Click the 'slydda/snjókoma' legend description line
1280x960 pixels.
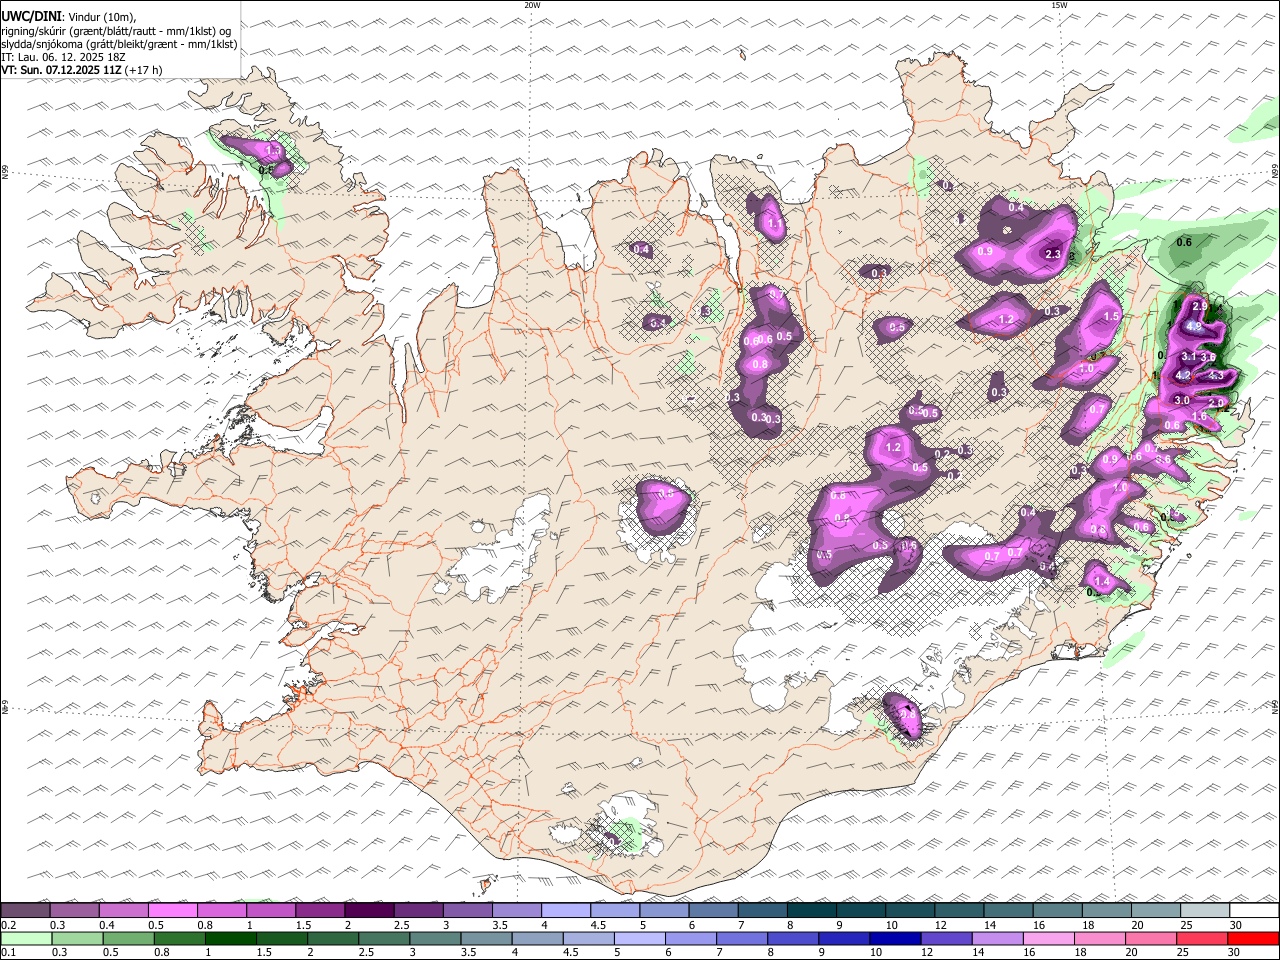pos(120,44)
